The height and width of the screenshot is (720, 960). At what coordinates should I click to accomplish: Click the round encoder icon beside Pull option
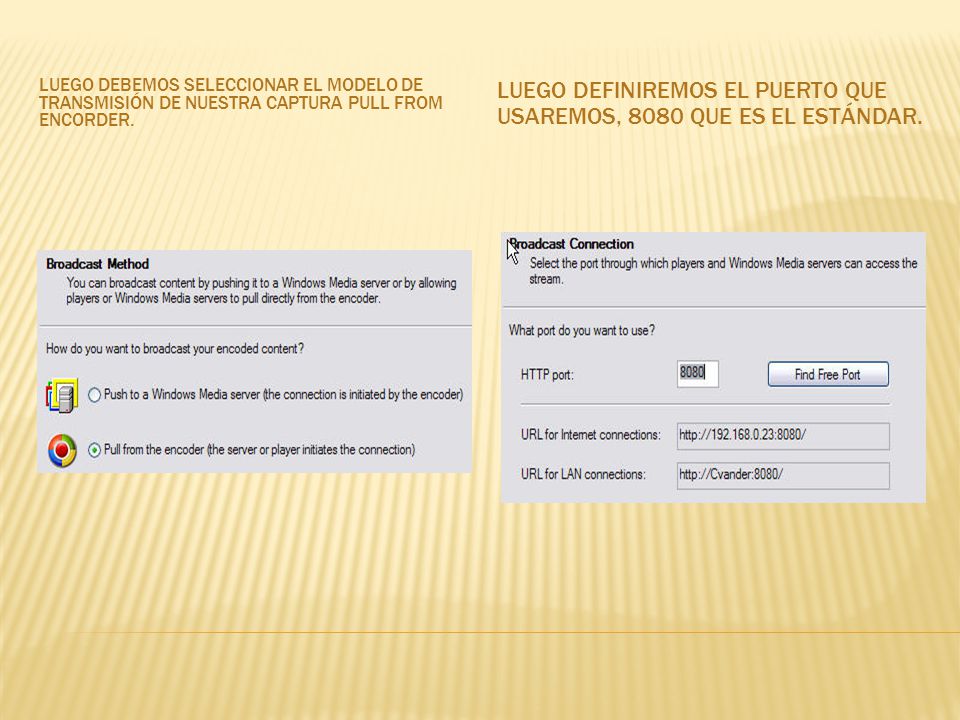coord(62,451)
